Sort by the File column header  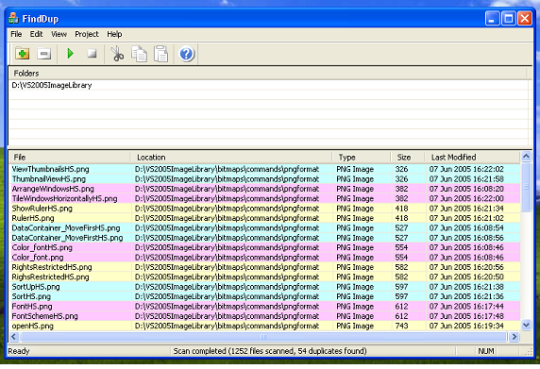pos(70,157)
